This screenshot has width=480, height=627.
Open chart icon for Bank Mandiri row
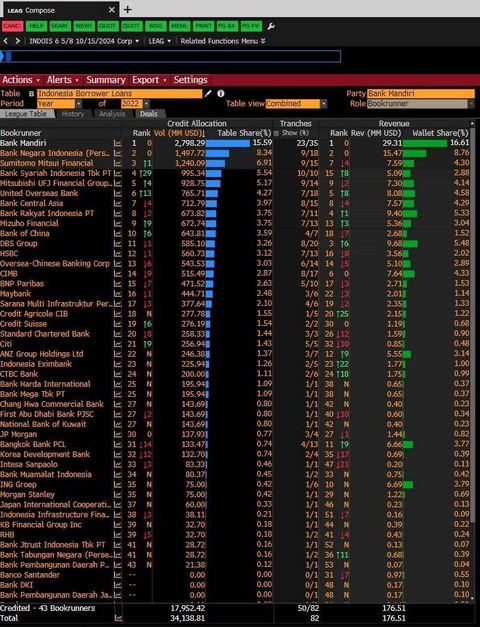[118, 143]
